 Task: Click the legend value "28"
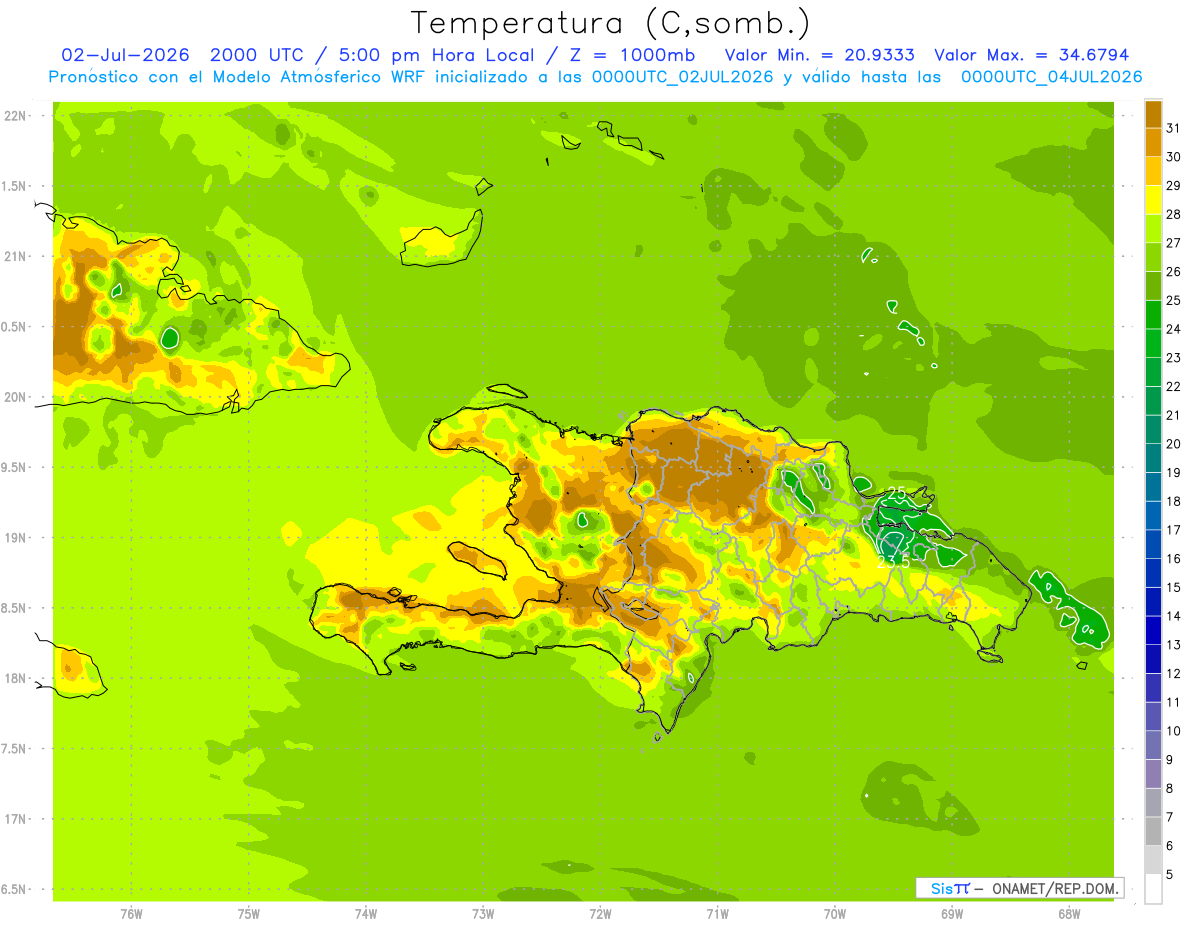point(1174,214)
